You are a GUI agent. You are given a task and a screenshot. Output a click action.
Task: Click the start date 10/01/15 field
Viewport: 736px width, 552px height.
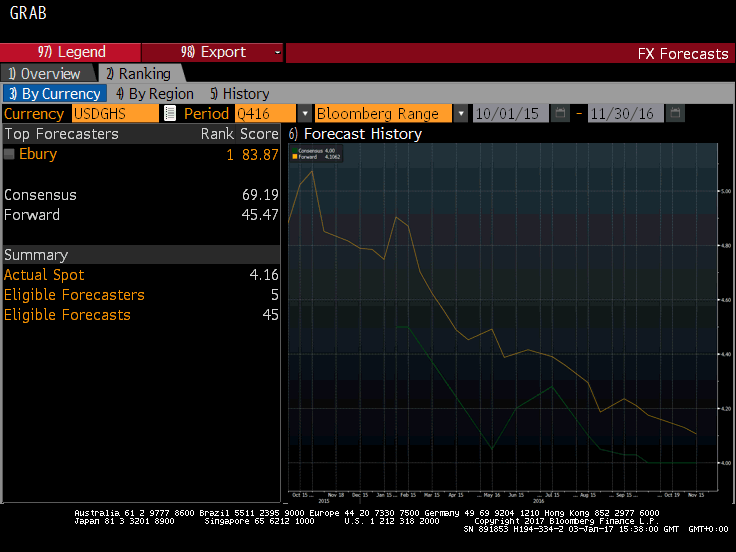coord(510,114)
